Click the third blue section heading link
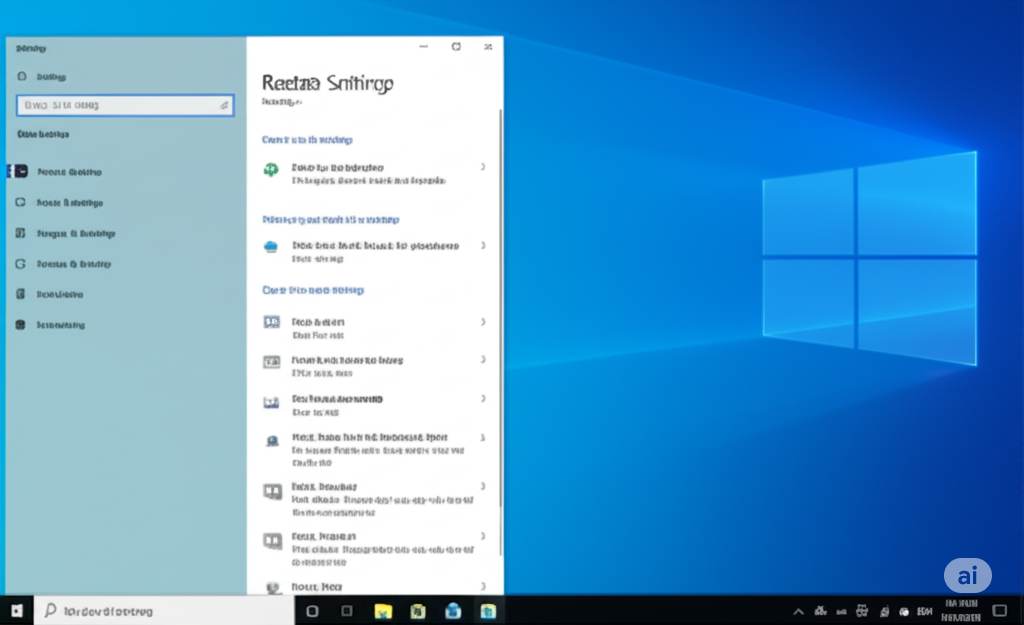1024x625 pixels. click(313, 290)
